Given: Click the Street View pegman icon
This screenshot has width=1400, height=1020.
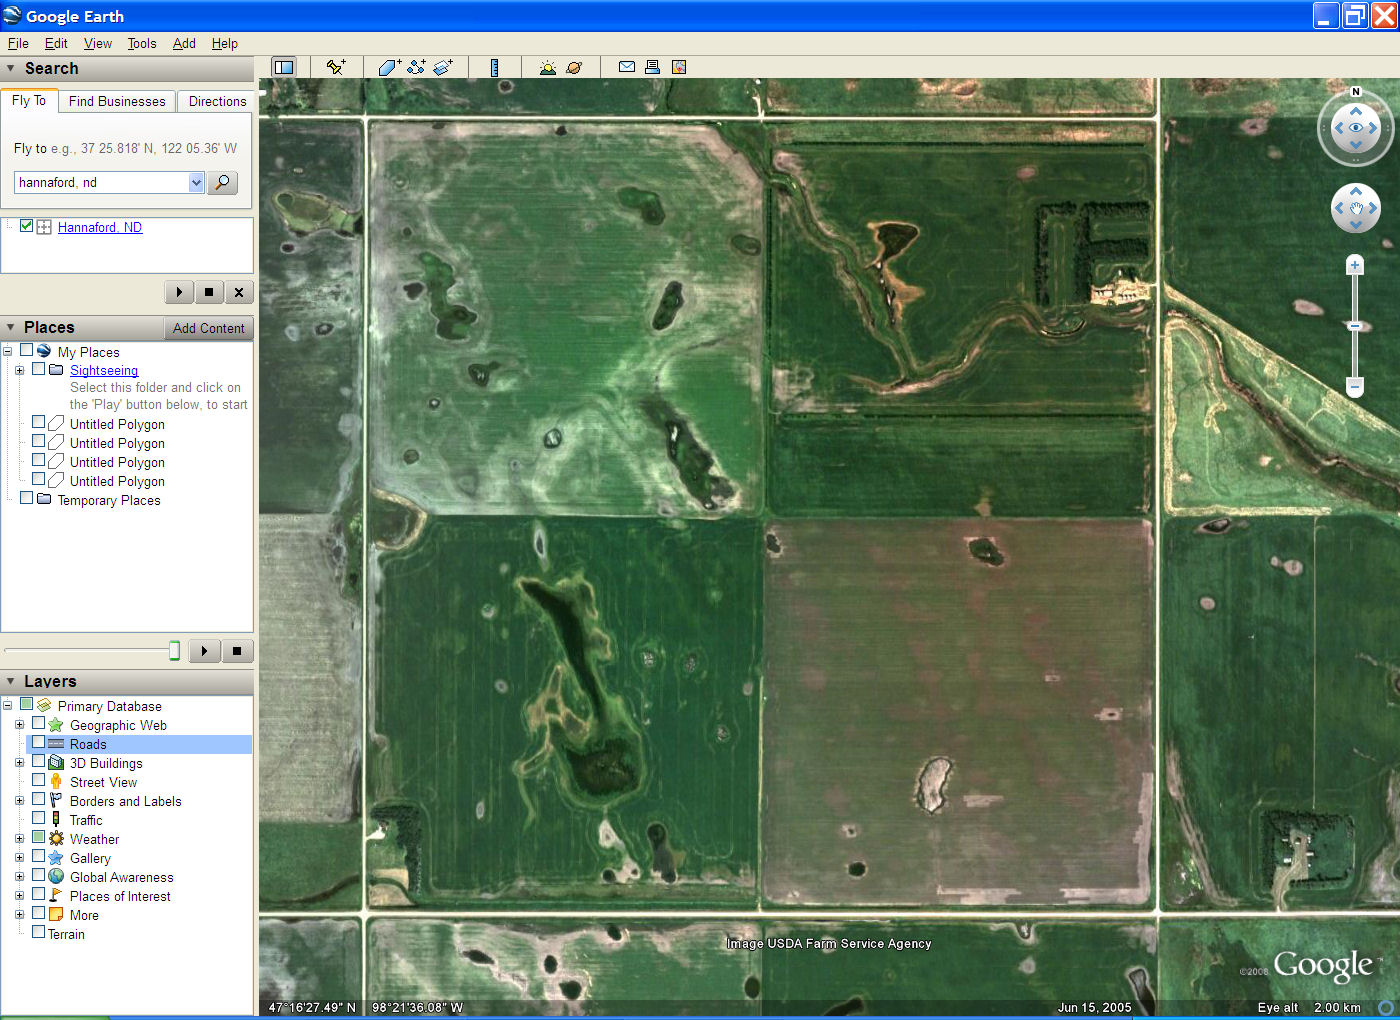Looking at the screenshot, I should [x=56, y=782].
